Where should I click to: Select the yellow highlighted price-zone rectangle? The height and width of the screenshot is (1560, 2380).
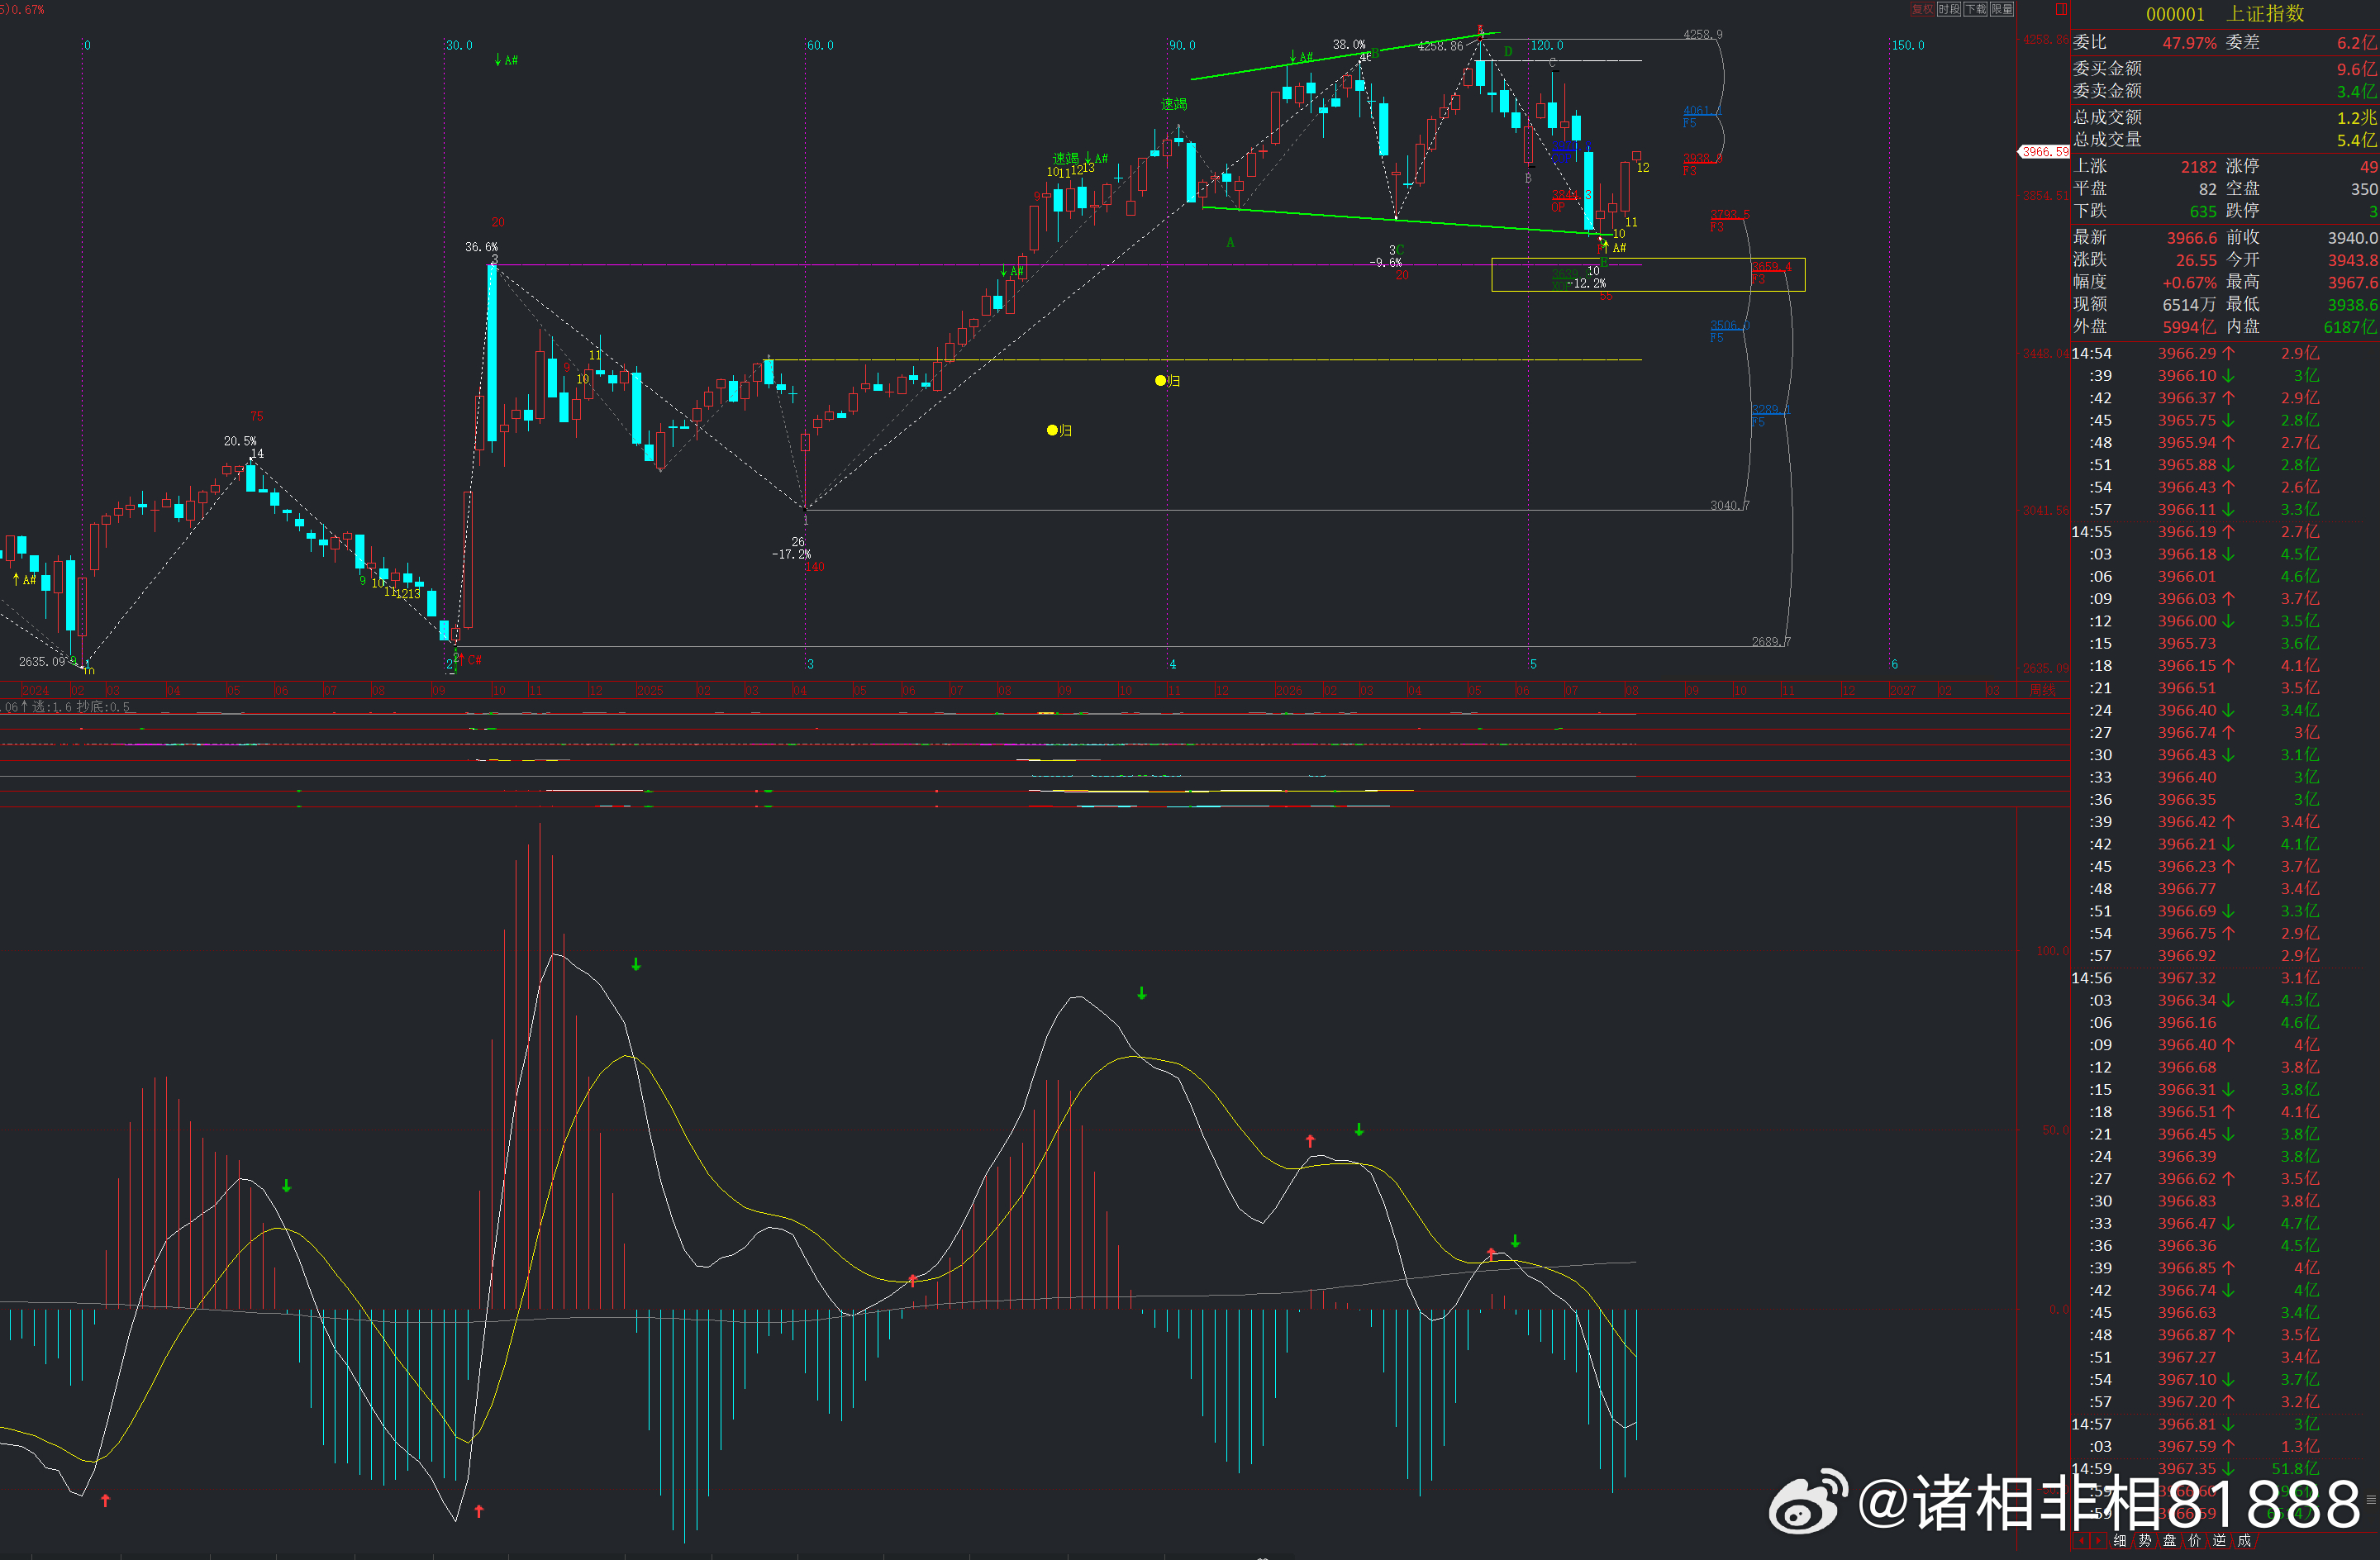(x=1648, y=274)
